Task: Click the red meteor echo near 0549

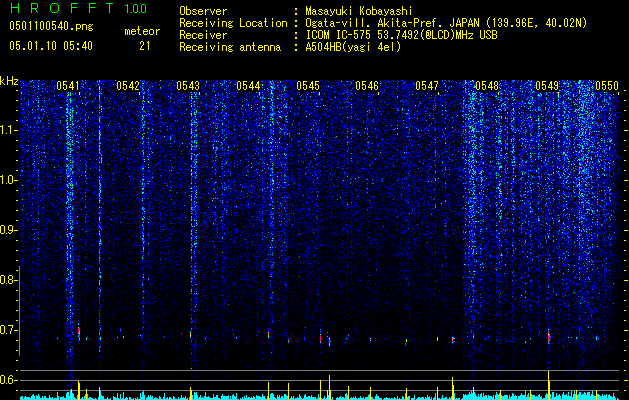Action: 549,337
